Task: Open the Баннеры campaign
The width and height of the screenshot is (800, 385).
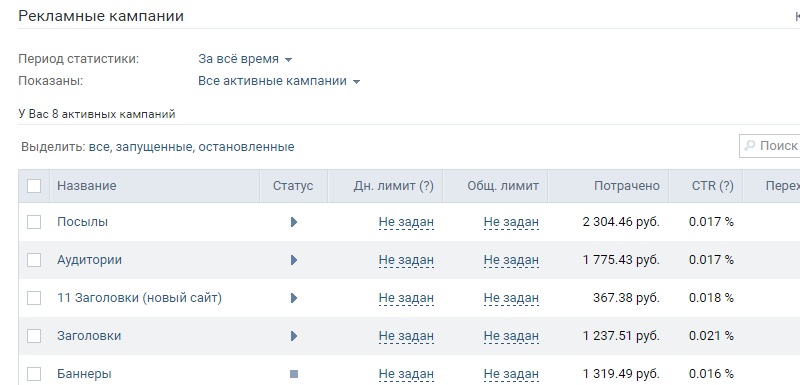Action: [84, 374]
